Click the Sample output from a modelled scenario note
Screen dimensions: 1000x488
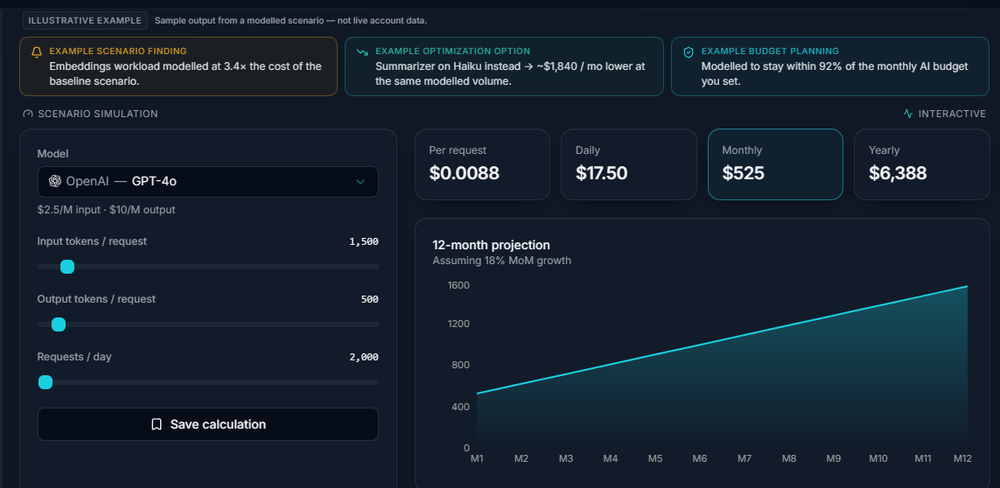coord(291,20)
